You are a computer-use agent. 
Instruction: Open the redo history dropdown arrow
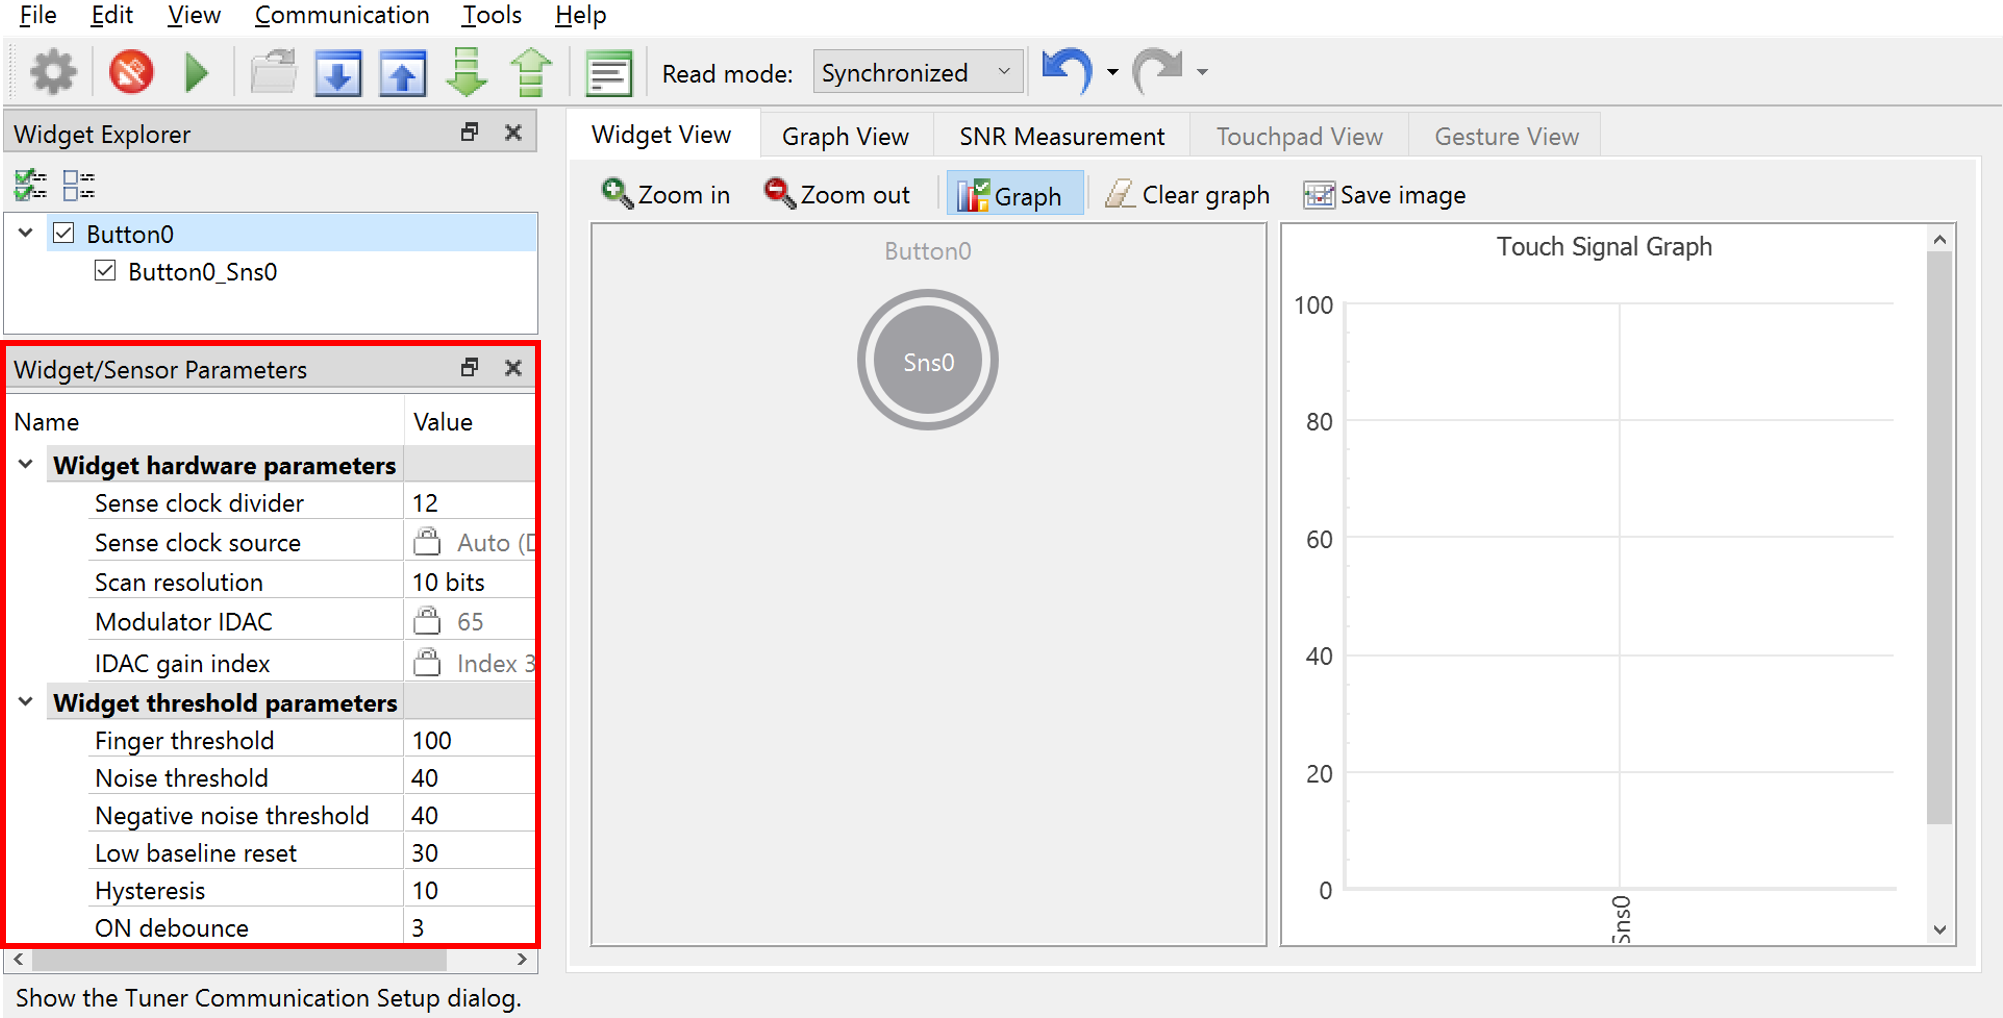click(1202, 72)
